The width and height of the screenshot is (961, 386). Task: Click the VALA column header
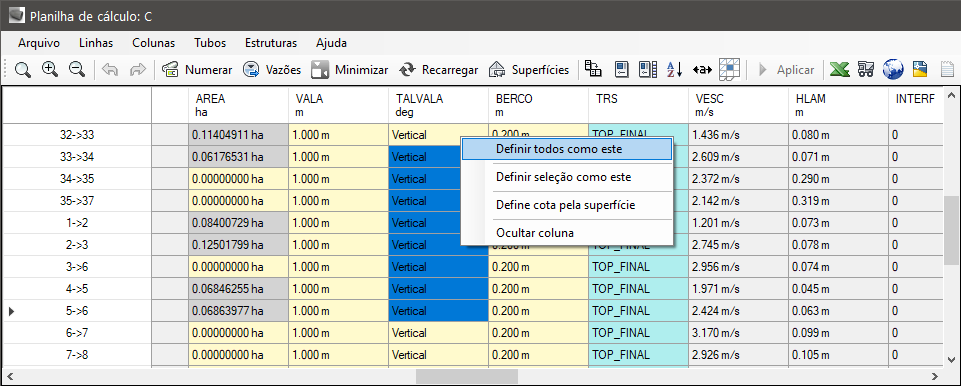click(x=338, y=105)
